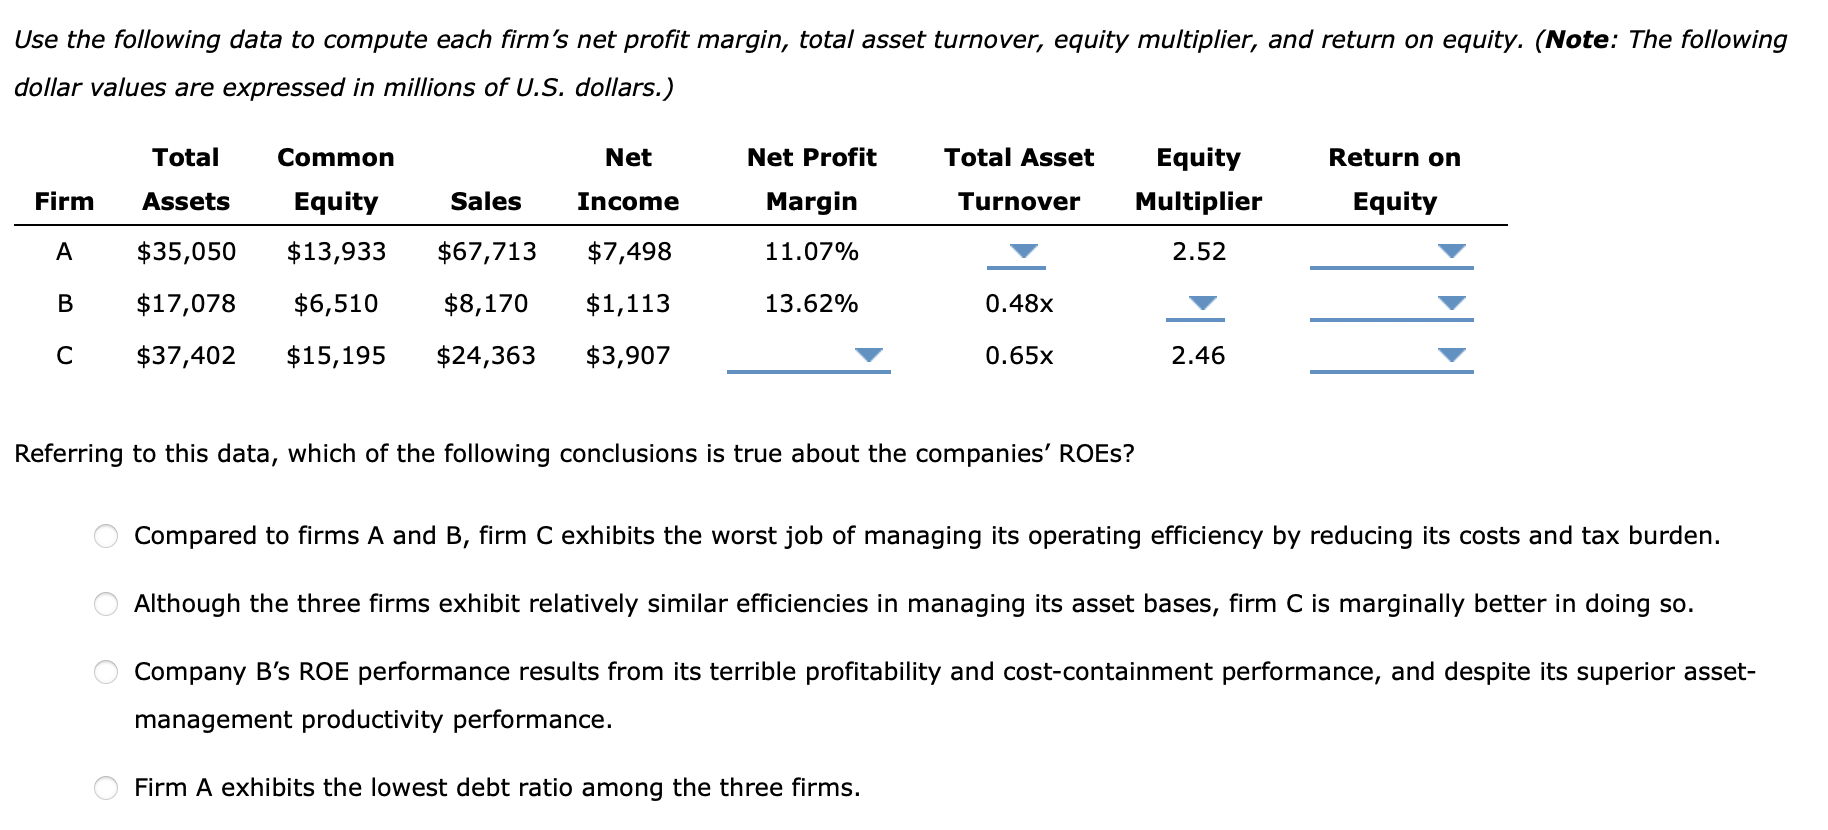Click Firm A's equity multiplier value 2.52

pyautogui.click(x=1197, y=252)
